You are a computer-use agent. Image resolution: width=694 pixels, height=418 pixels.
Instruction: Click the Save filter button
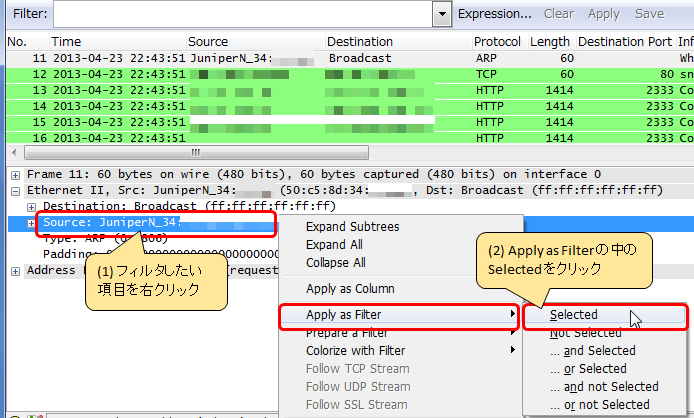649,14
